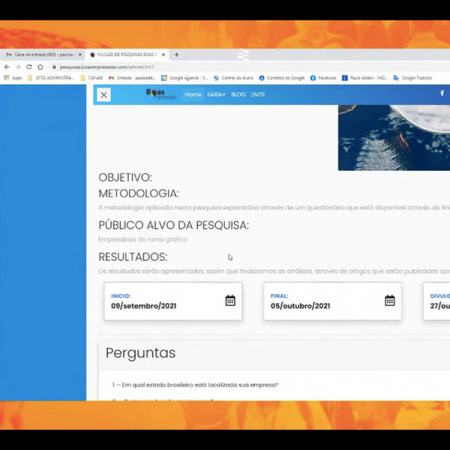
Task: Open the BLOG menu item
Action: coord(238,95)
